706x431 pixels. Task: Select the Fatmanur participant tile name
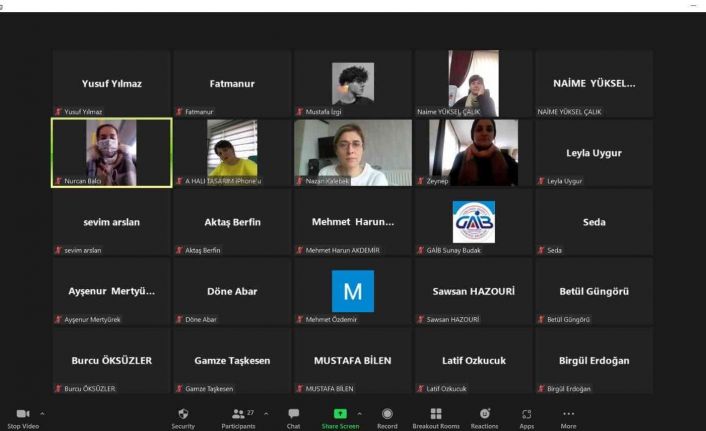pyautogui.click(x=232, y=83)
